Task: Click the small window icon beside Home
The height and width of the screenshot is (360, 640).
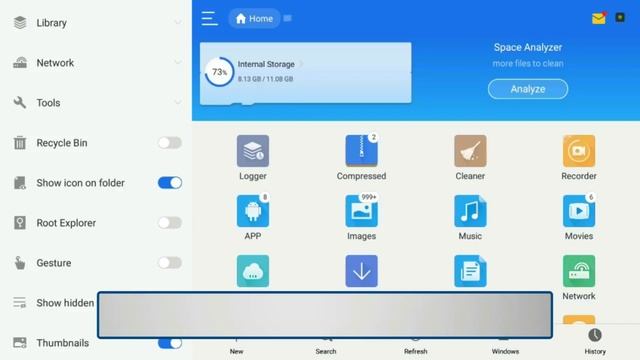Action: [x=287, y=18]
